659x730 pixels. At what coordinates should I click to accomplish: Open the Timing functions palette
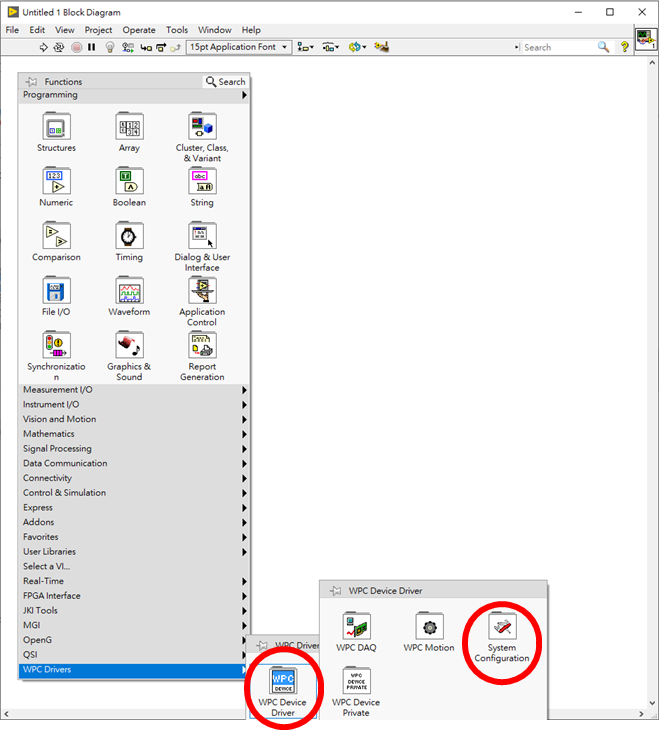pos(129,237)
